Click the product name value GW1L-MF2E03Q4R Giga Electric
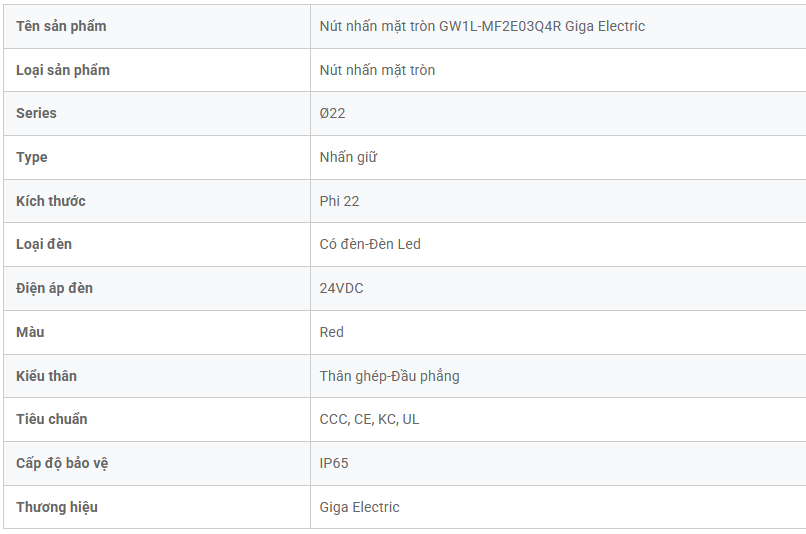 coord(482,26)
